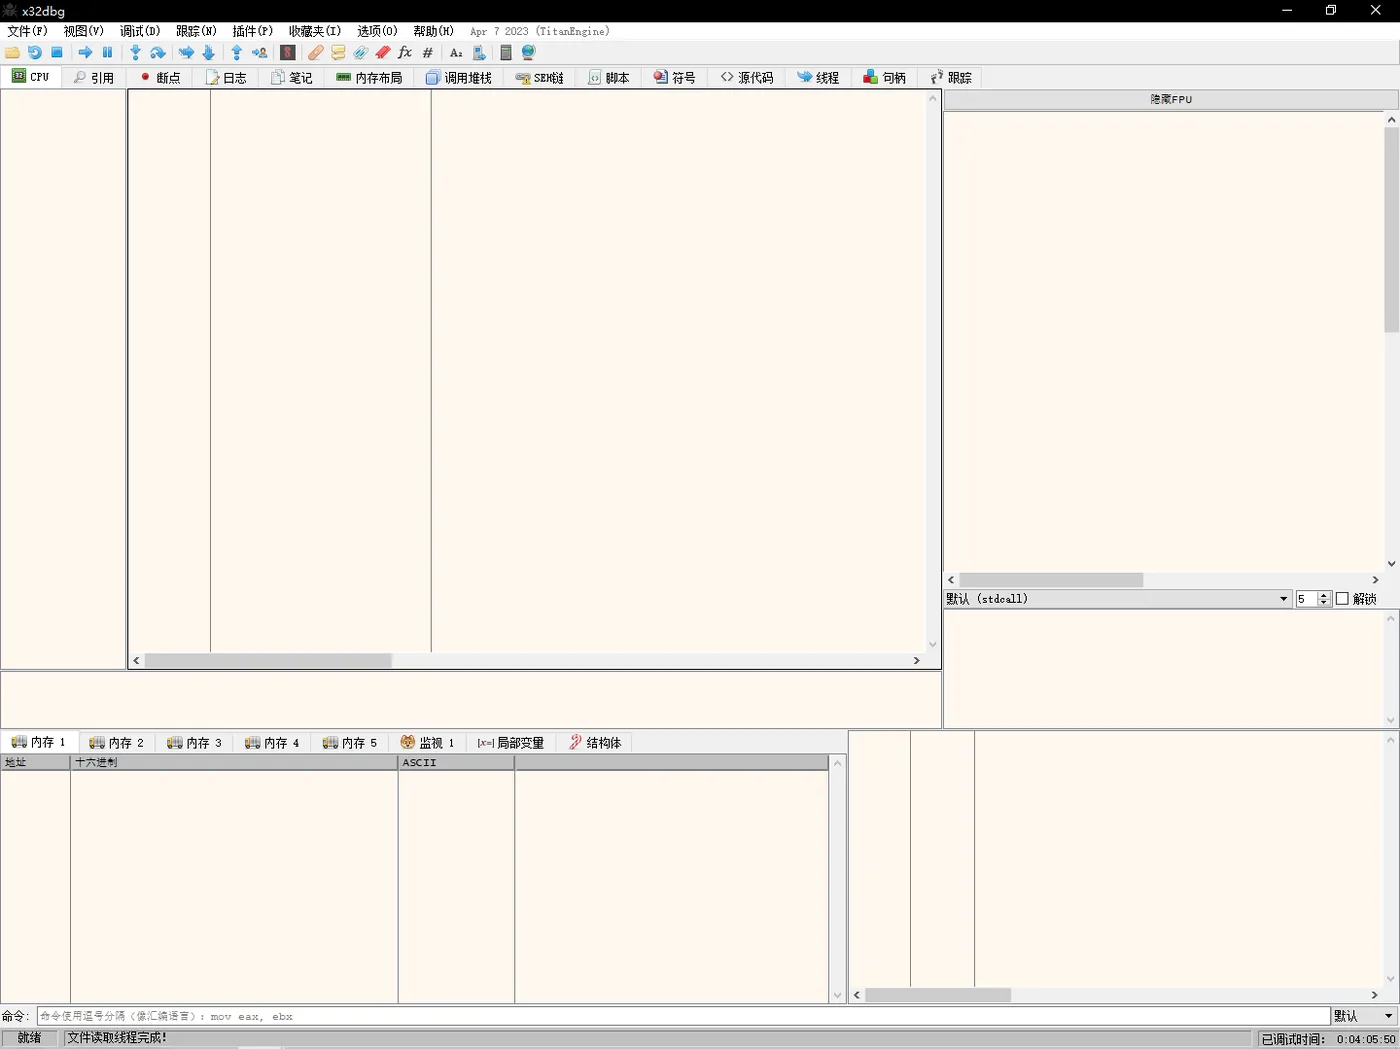Open the 脚本 script tab
This screenshot has width=1400, height=1049.
[609, 77]
